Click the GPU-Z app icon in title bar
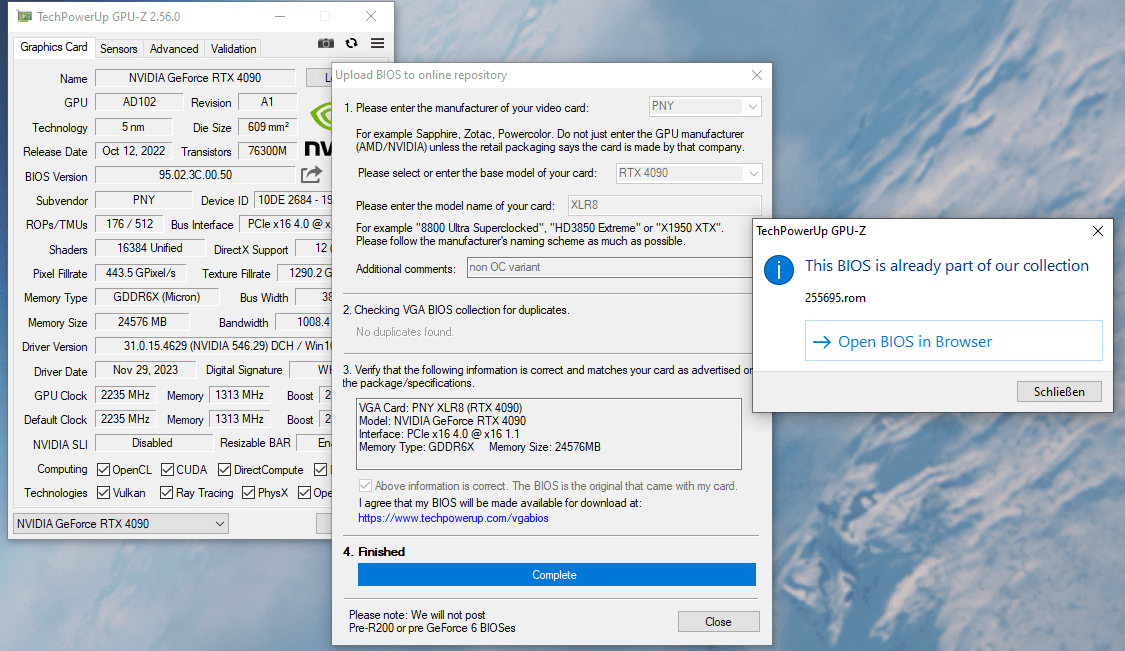 pos(24,16)
